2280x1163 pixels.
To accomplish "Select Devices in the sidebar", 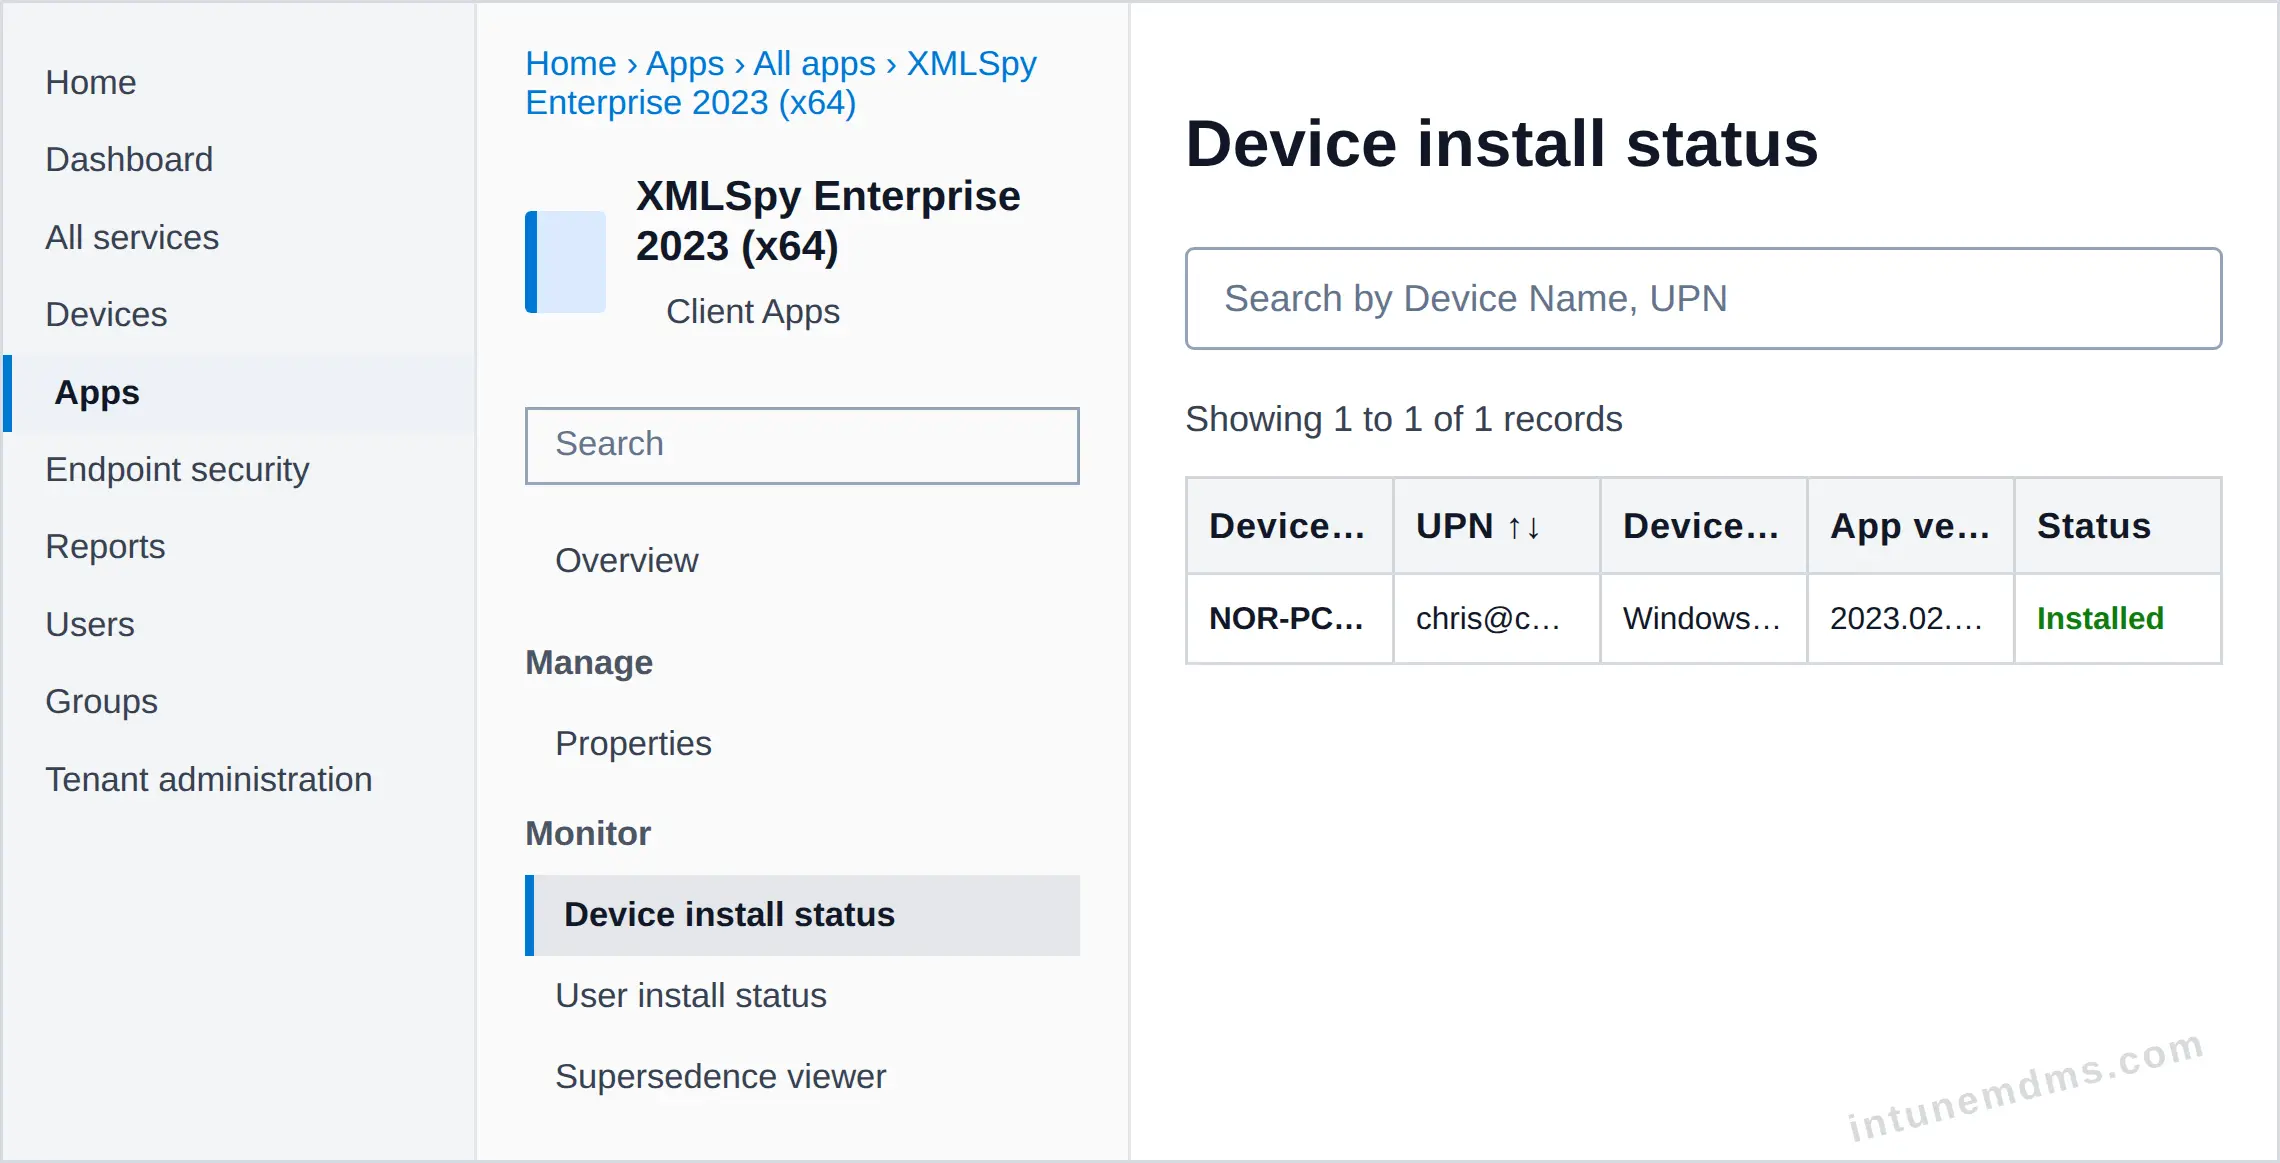I will pyautogui.click(x=106, y=314).
